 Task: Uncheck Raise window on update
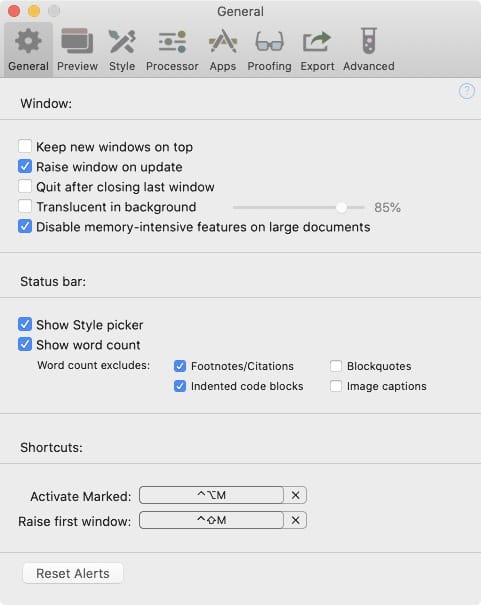25,167
